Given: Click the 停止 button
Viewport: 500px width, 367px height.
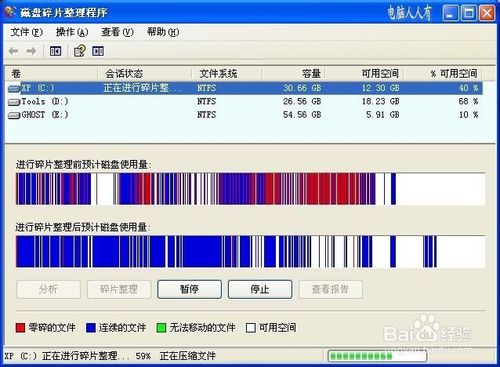Looking at the screenshot, I should coord(260,289).
